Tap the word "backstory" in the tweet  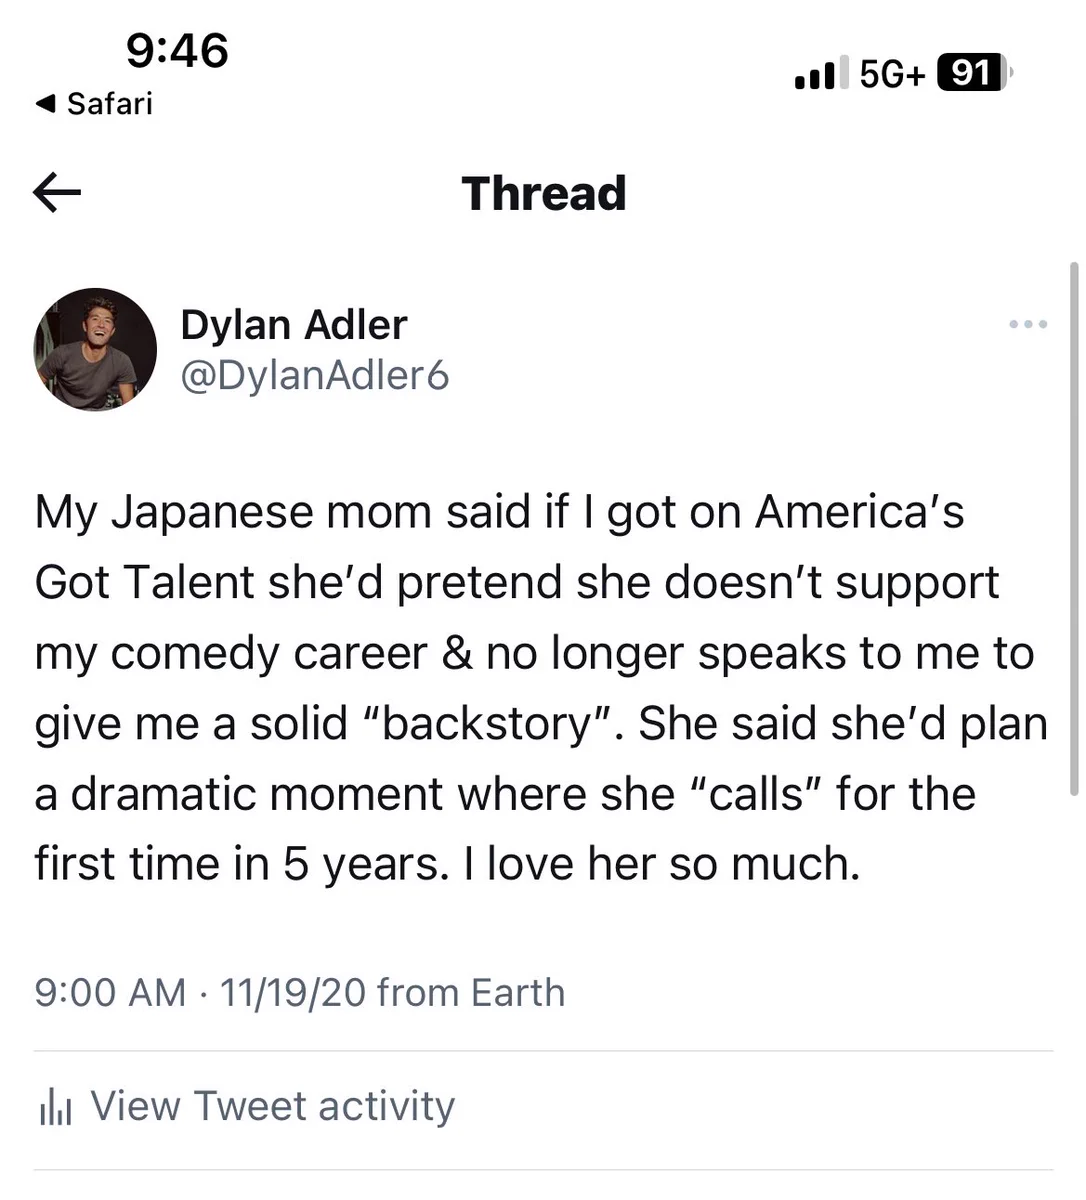pos(488,723)
